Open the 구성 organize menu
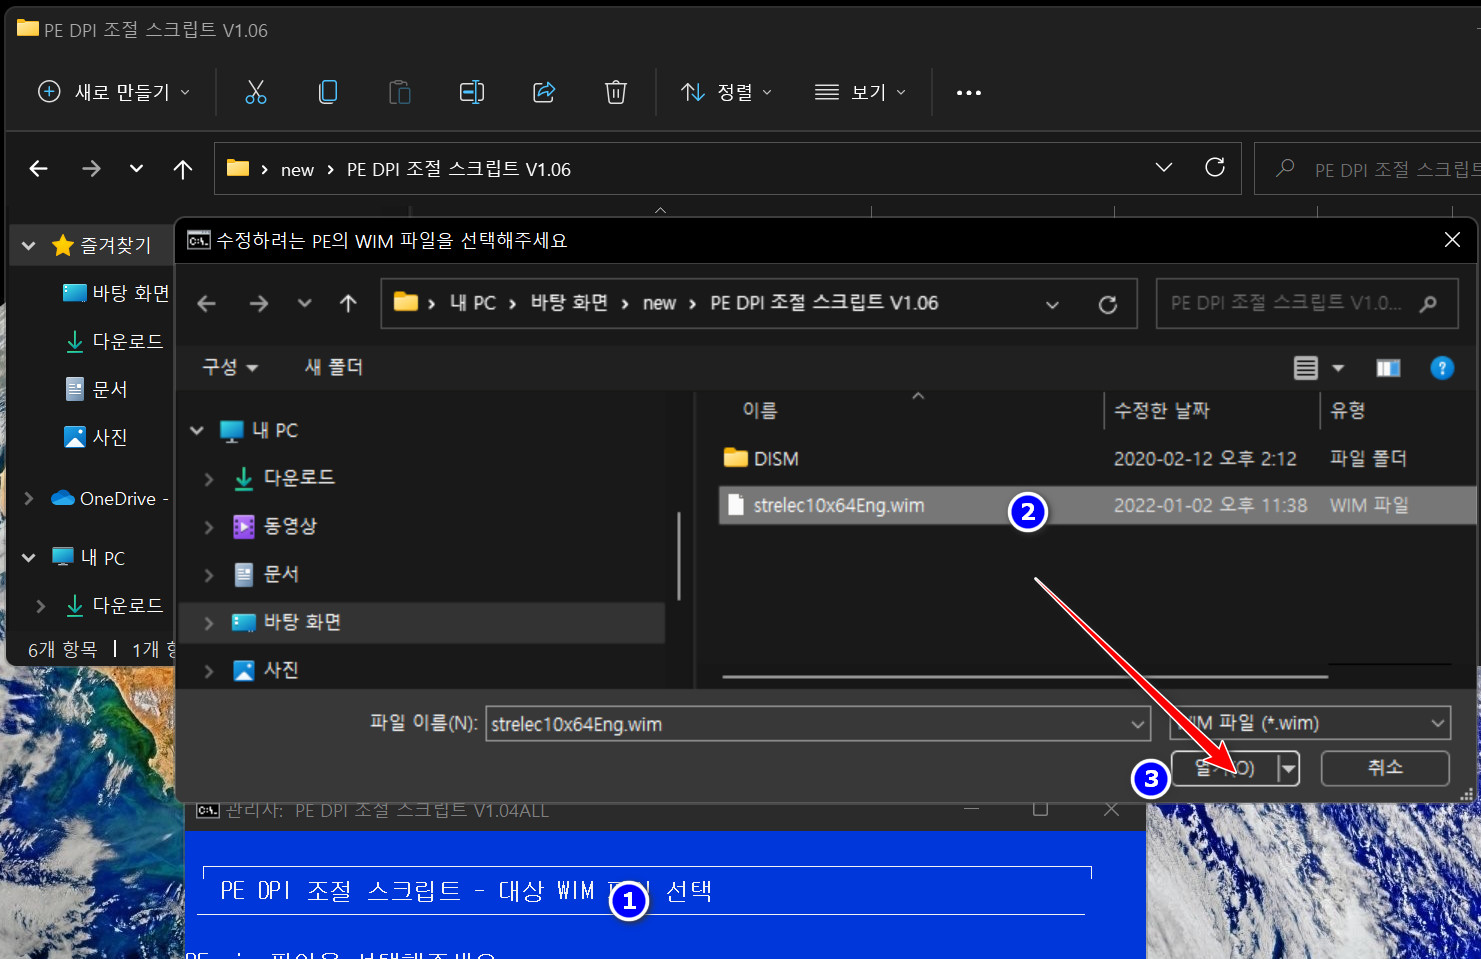 pyautogui.click(x=230, y=367)
